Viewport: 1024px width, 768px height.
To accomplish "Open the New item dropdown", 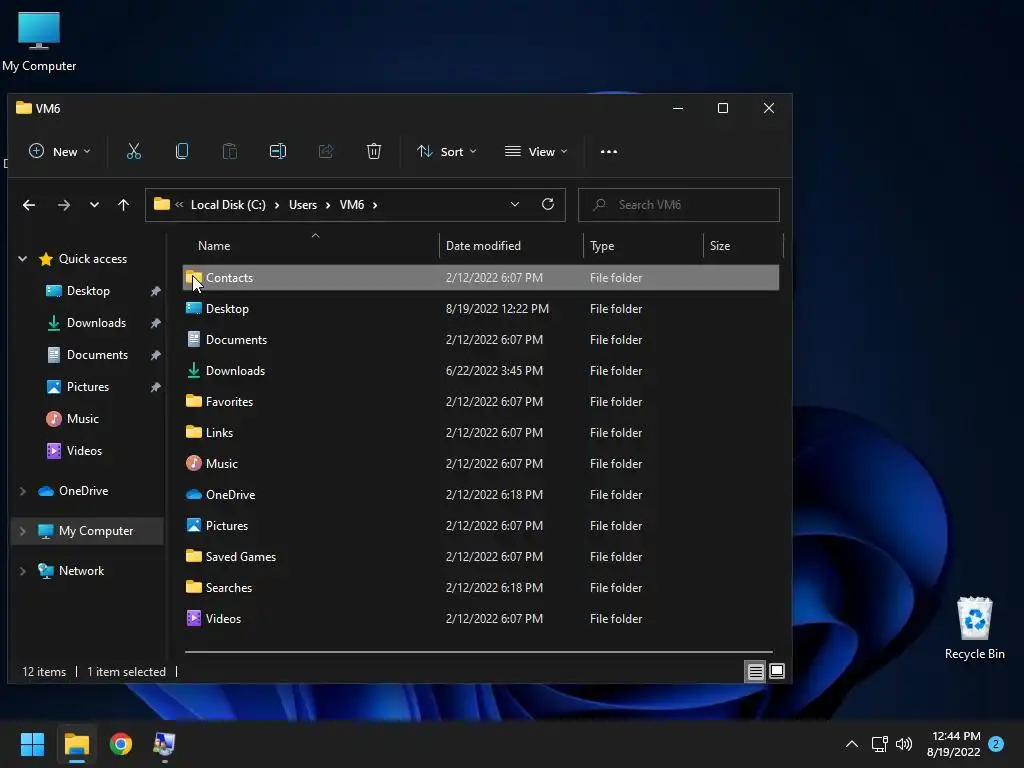I will pos(59,152).
